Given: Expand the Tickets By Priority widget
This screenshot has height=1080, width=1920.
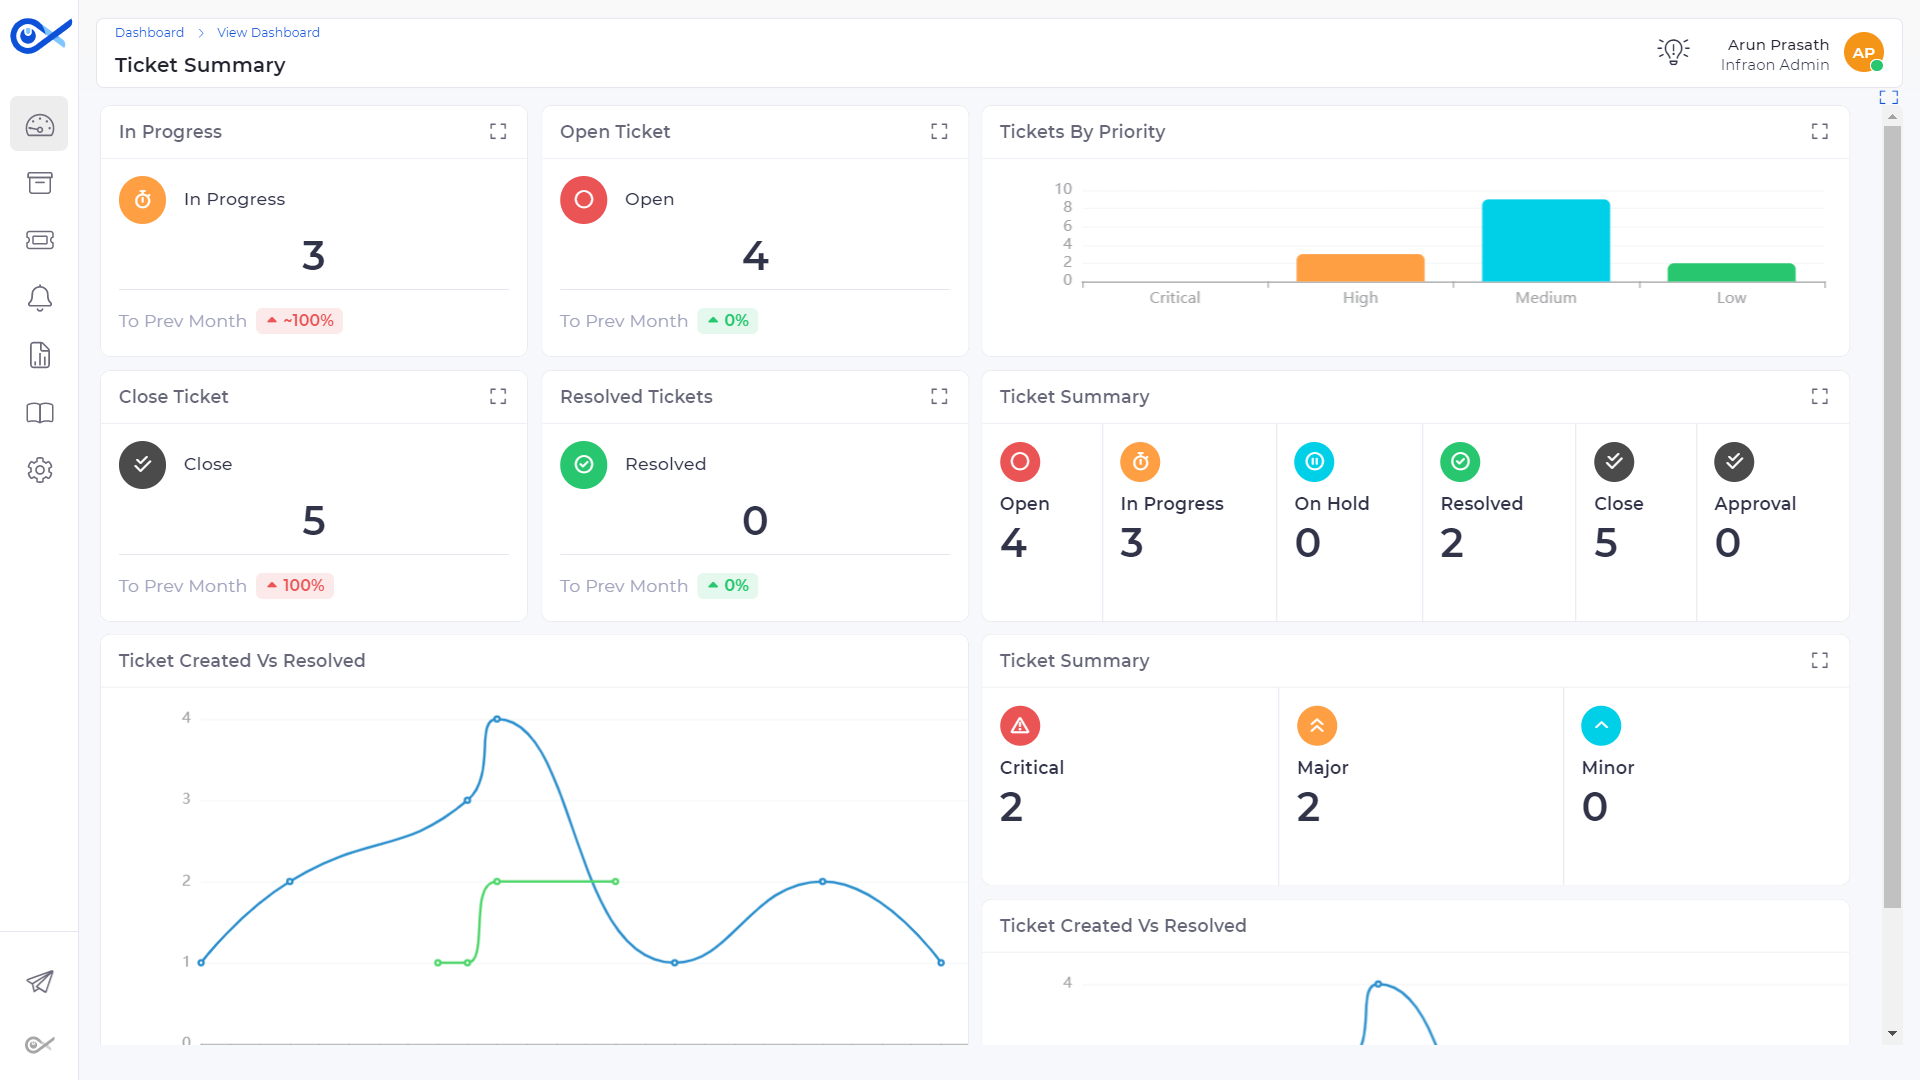Looking at the screenshot, I should coord(1819,131).
